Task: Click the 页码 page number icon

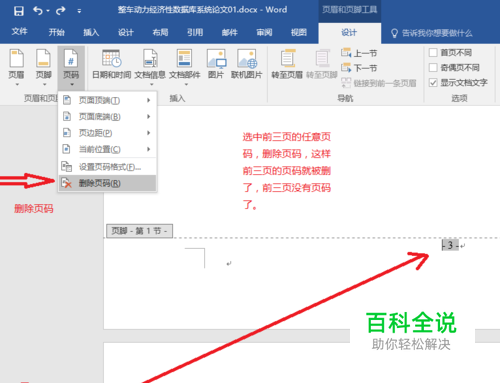Action: (x=71, y=58)
